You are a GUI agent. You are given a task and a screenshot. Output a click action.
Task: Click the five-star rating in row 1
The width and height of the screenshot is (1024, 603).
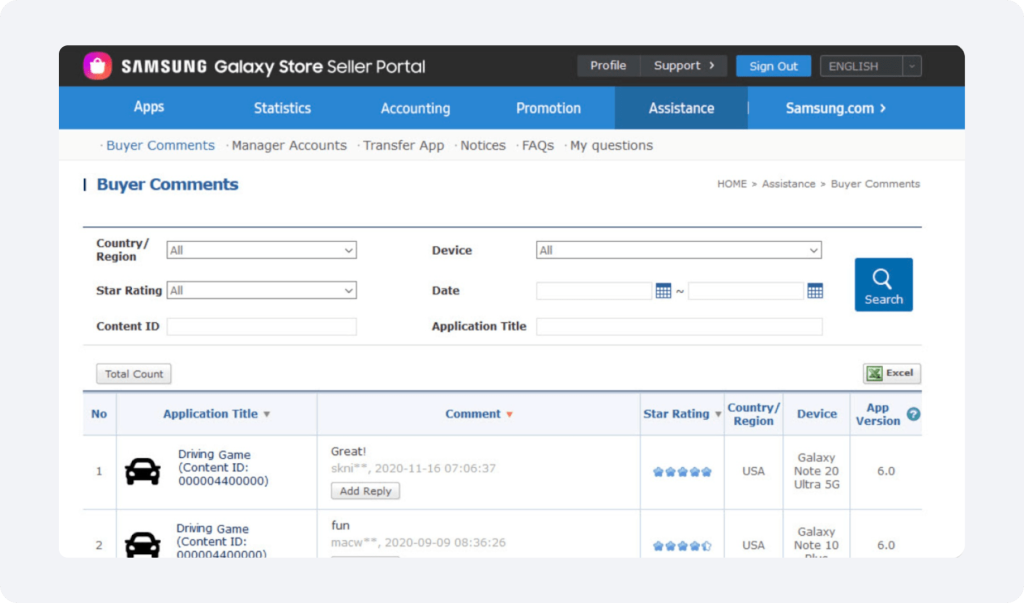[x=682, y=472]
